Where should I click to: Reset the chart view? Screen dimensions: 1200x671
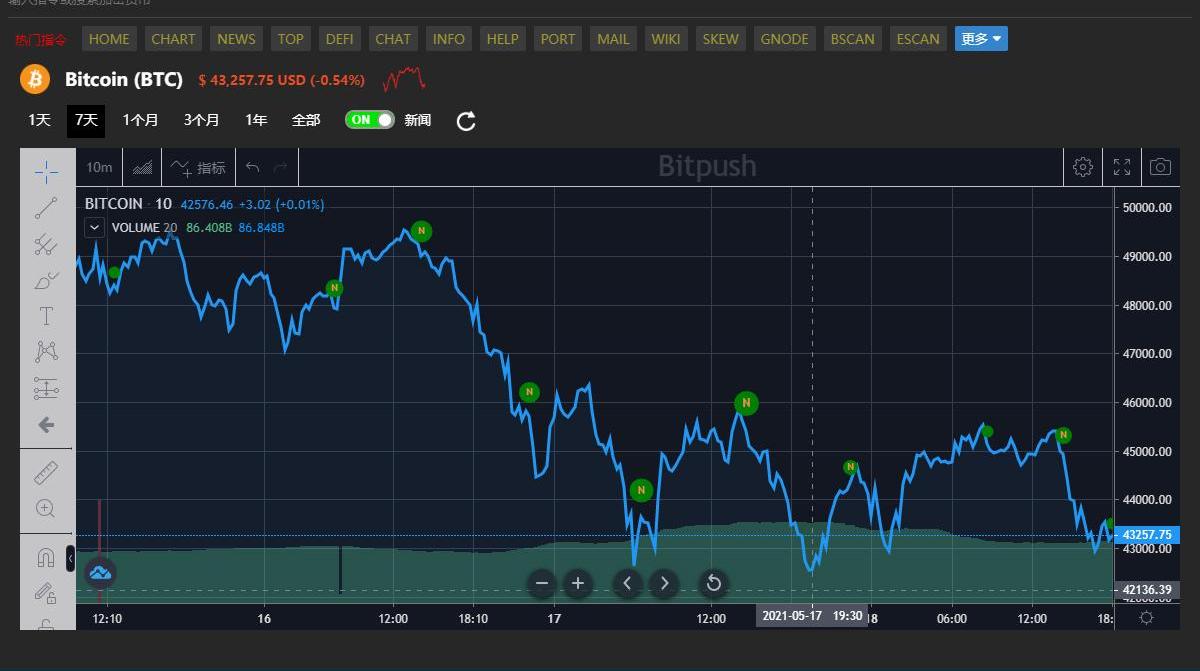tap(713, 583)
